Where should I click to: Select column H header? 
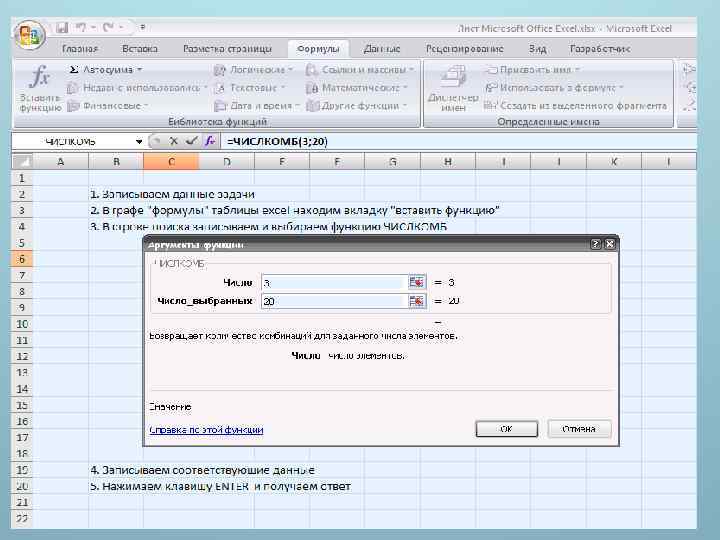coord(448,162)
